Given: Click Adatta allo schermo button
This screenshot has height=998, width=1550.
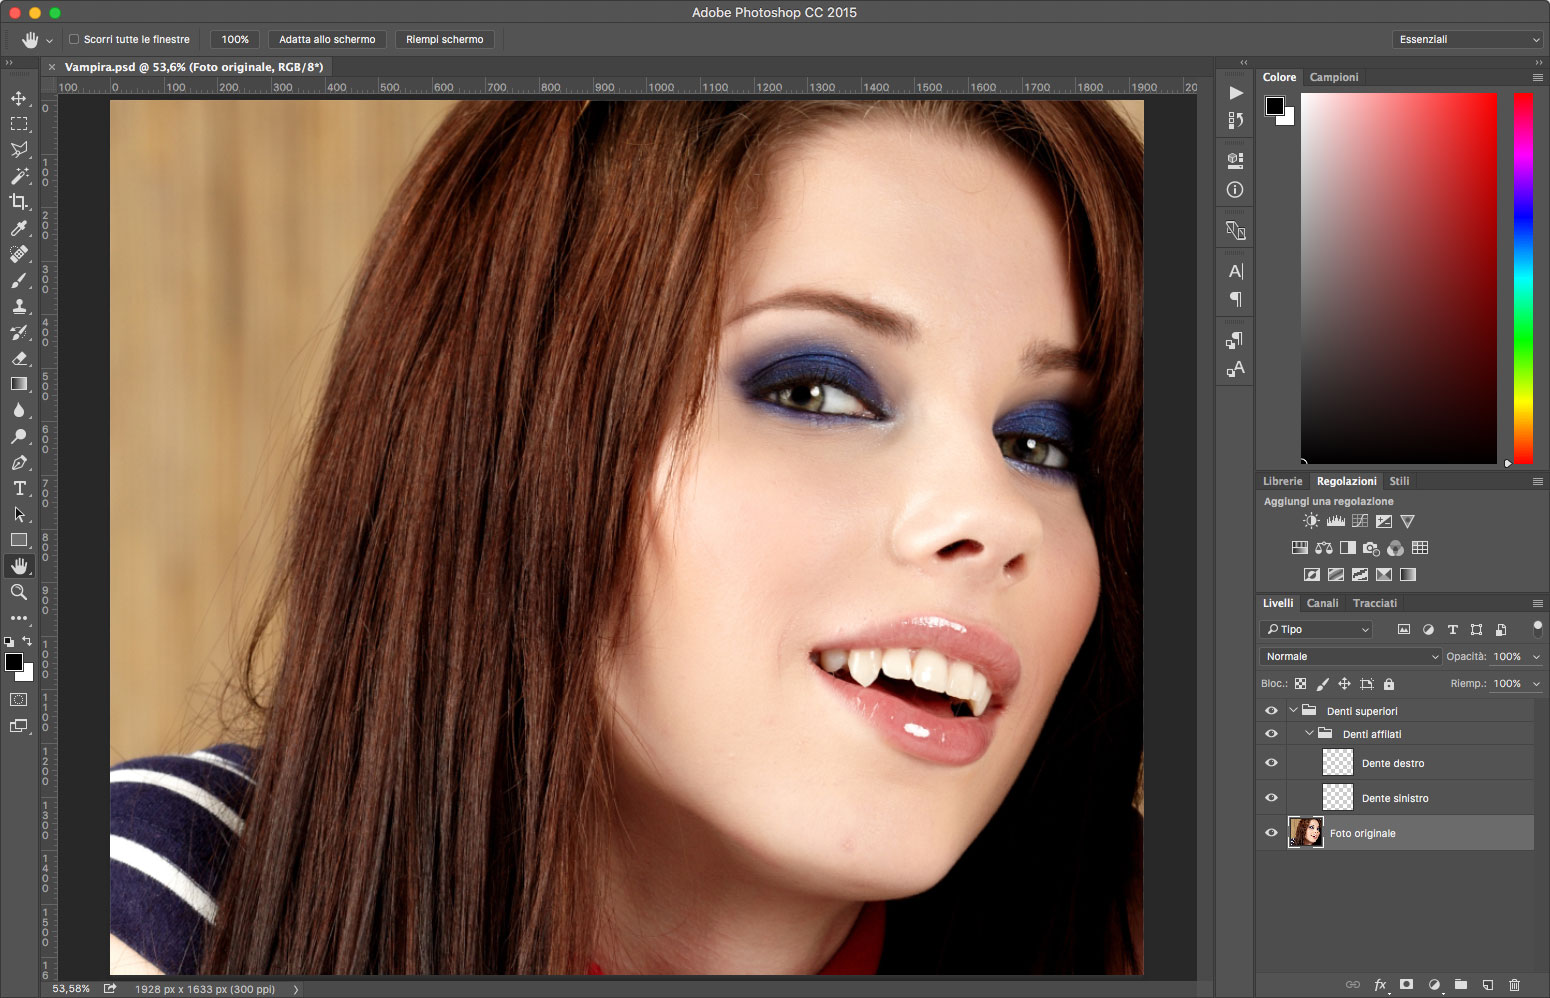Looking at the screenshot, I should [x=327, y=39].
